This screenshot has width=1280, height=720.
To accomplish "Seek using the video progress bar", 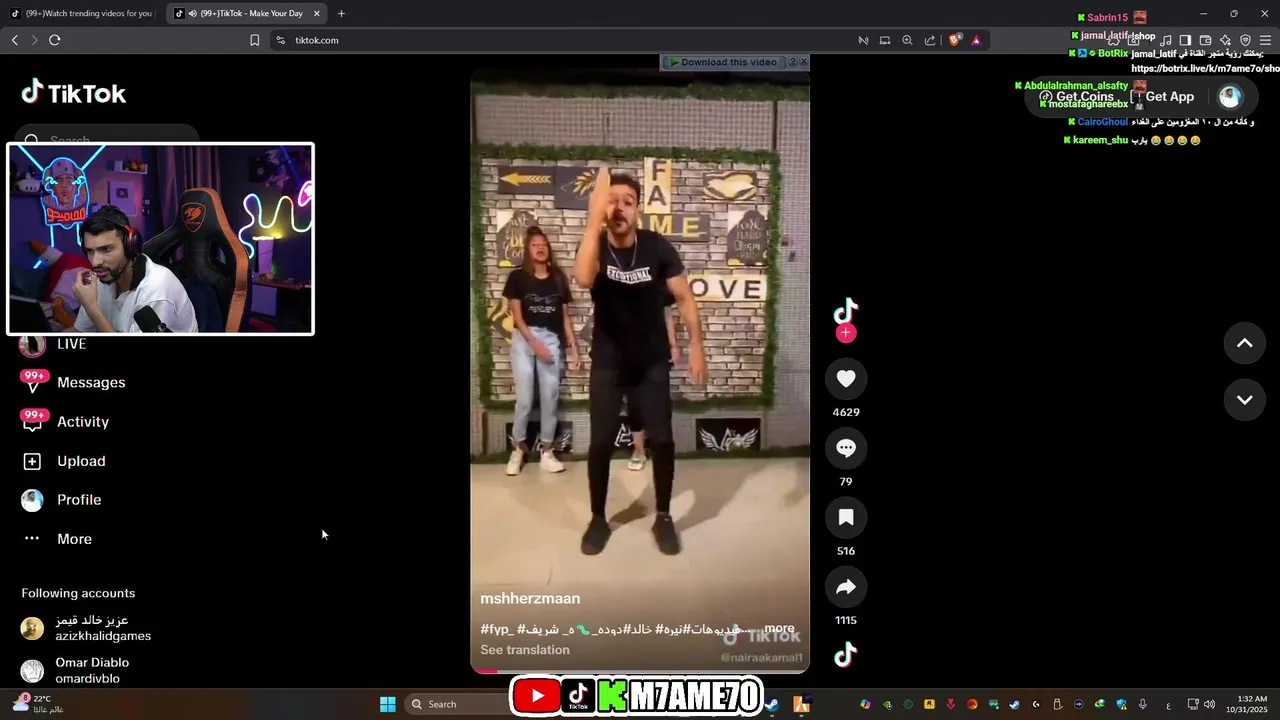I will (x=640, y=671).
